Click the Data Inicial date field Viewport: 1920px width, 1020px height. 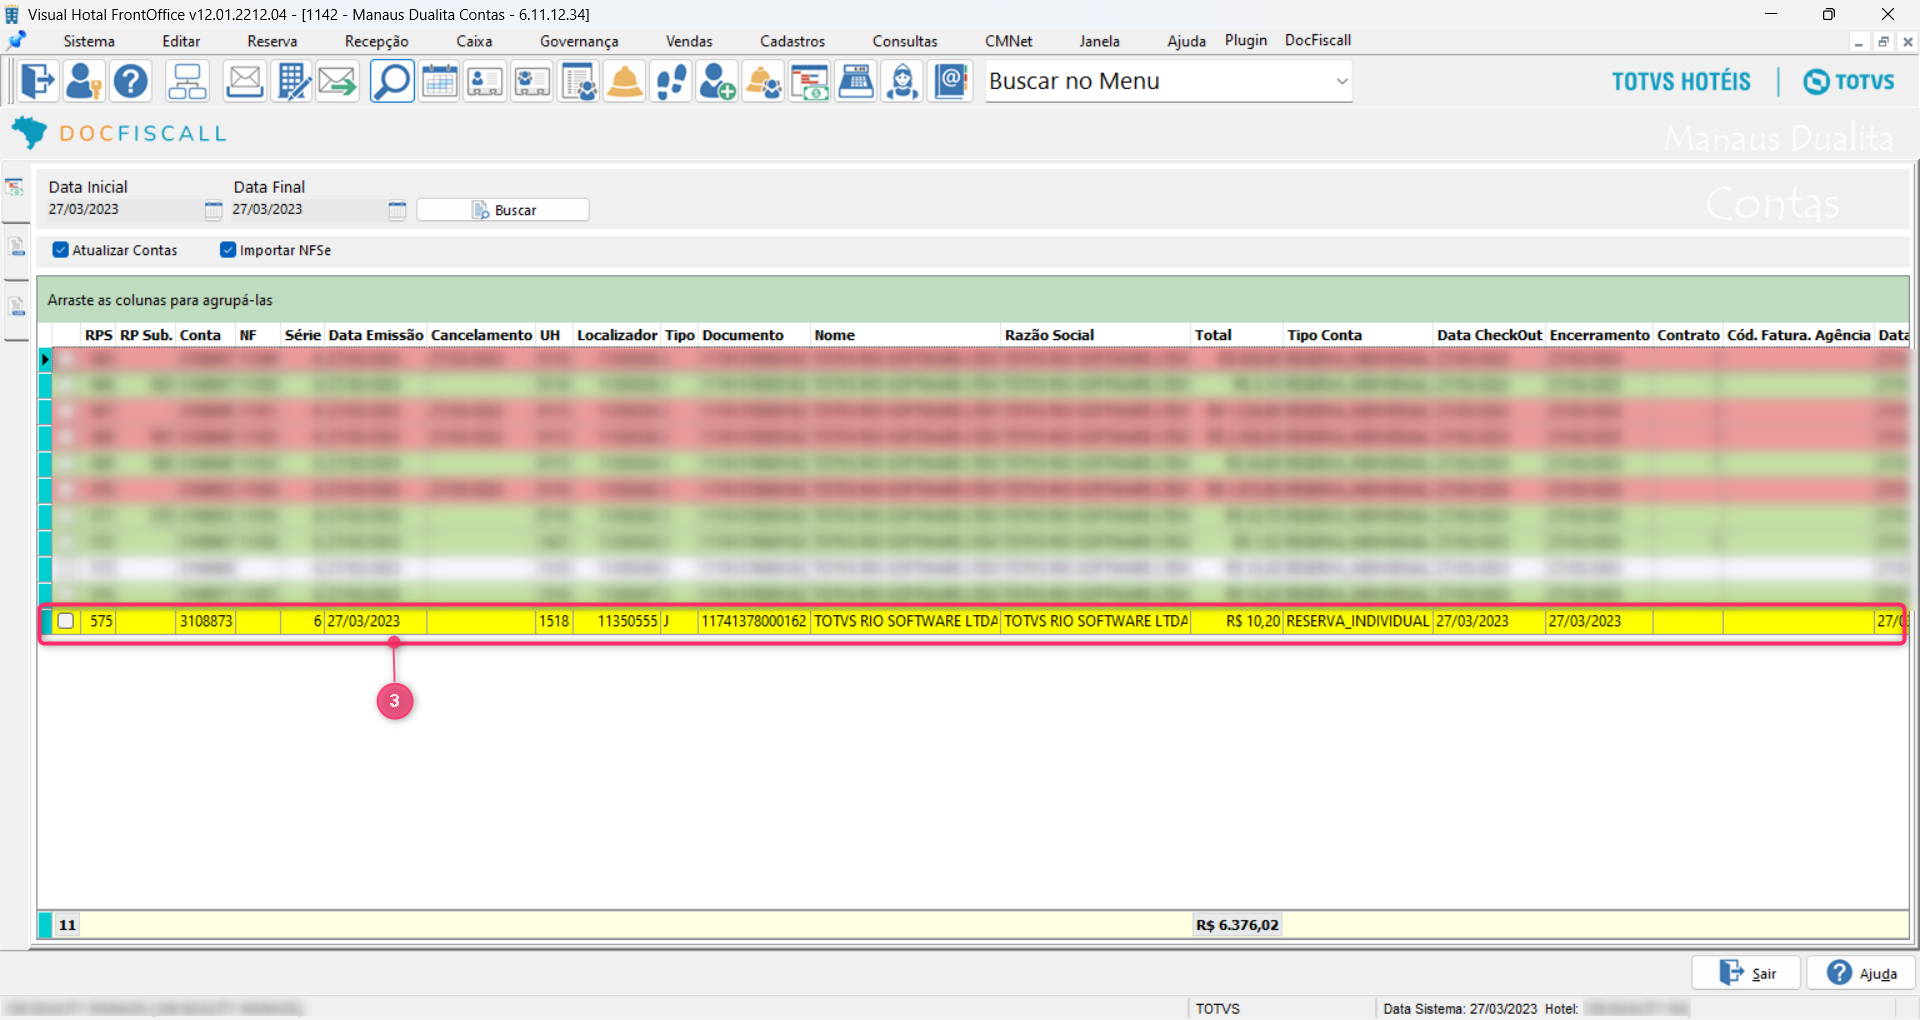[124, 210]
